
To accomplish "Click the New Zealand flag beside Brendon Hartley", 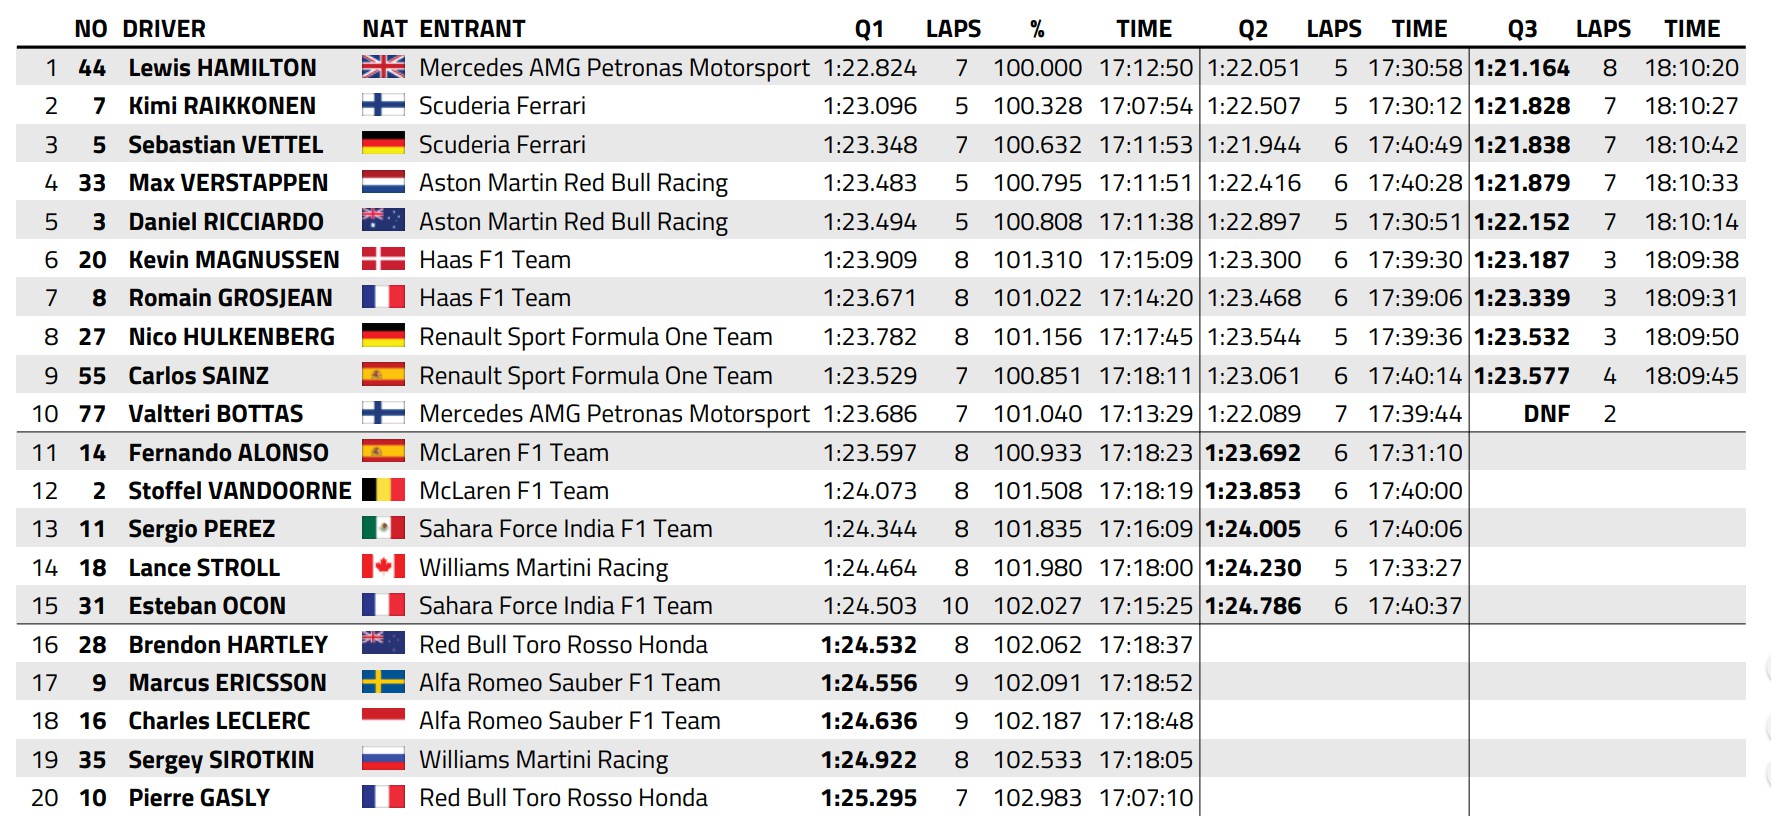I will pyautogui.click(x=383, y=643).
